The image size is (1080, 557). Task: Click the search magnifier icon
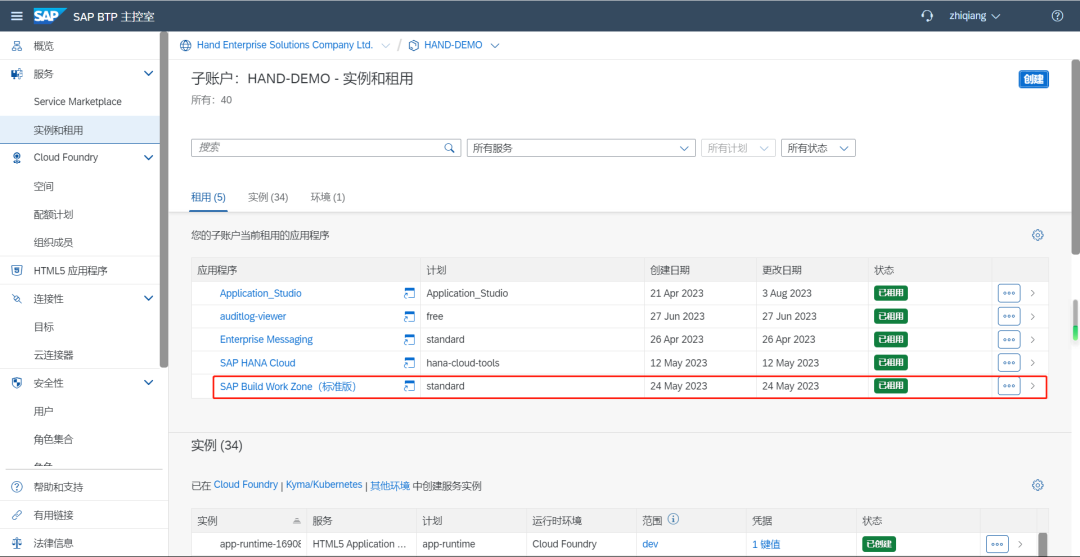click(x=449, y=148)
